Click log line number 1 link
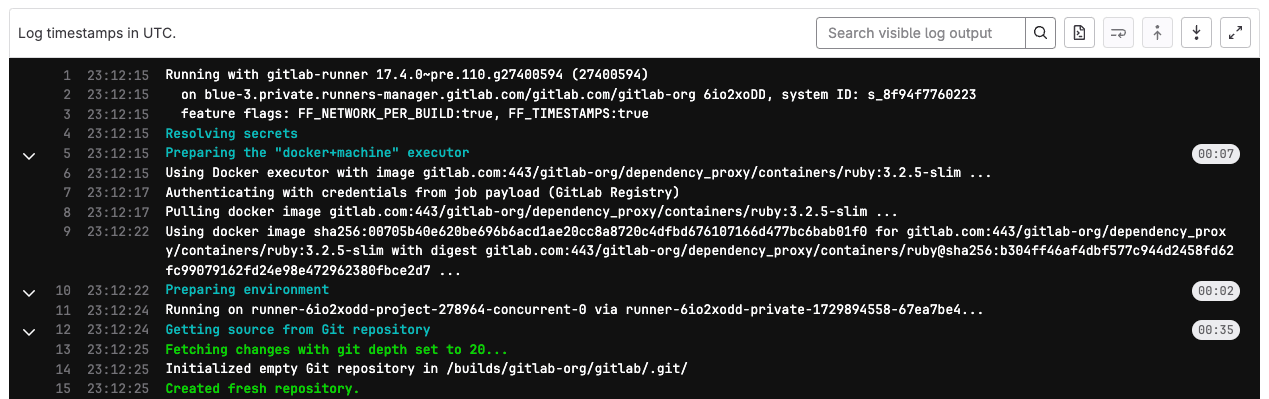Viewport: 1269px width, 399px height. (x=67, y=75)
